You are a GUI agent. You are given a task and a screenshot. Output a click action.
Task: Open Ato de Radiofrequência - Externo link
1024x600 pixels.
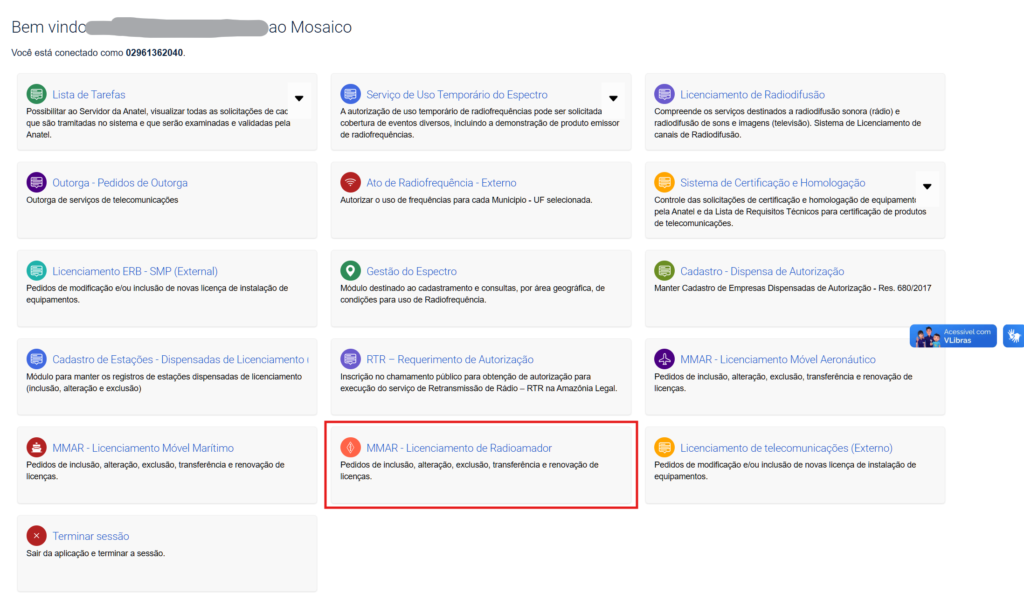pos(441,183)
